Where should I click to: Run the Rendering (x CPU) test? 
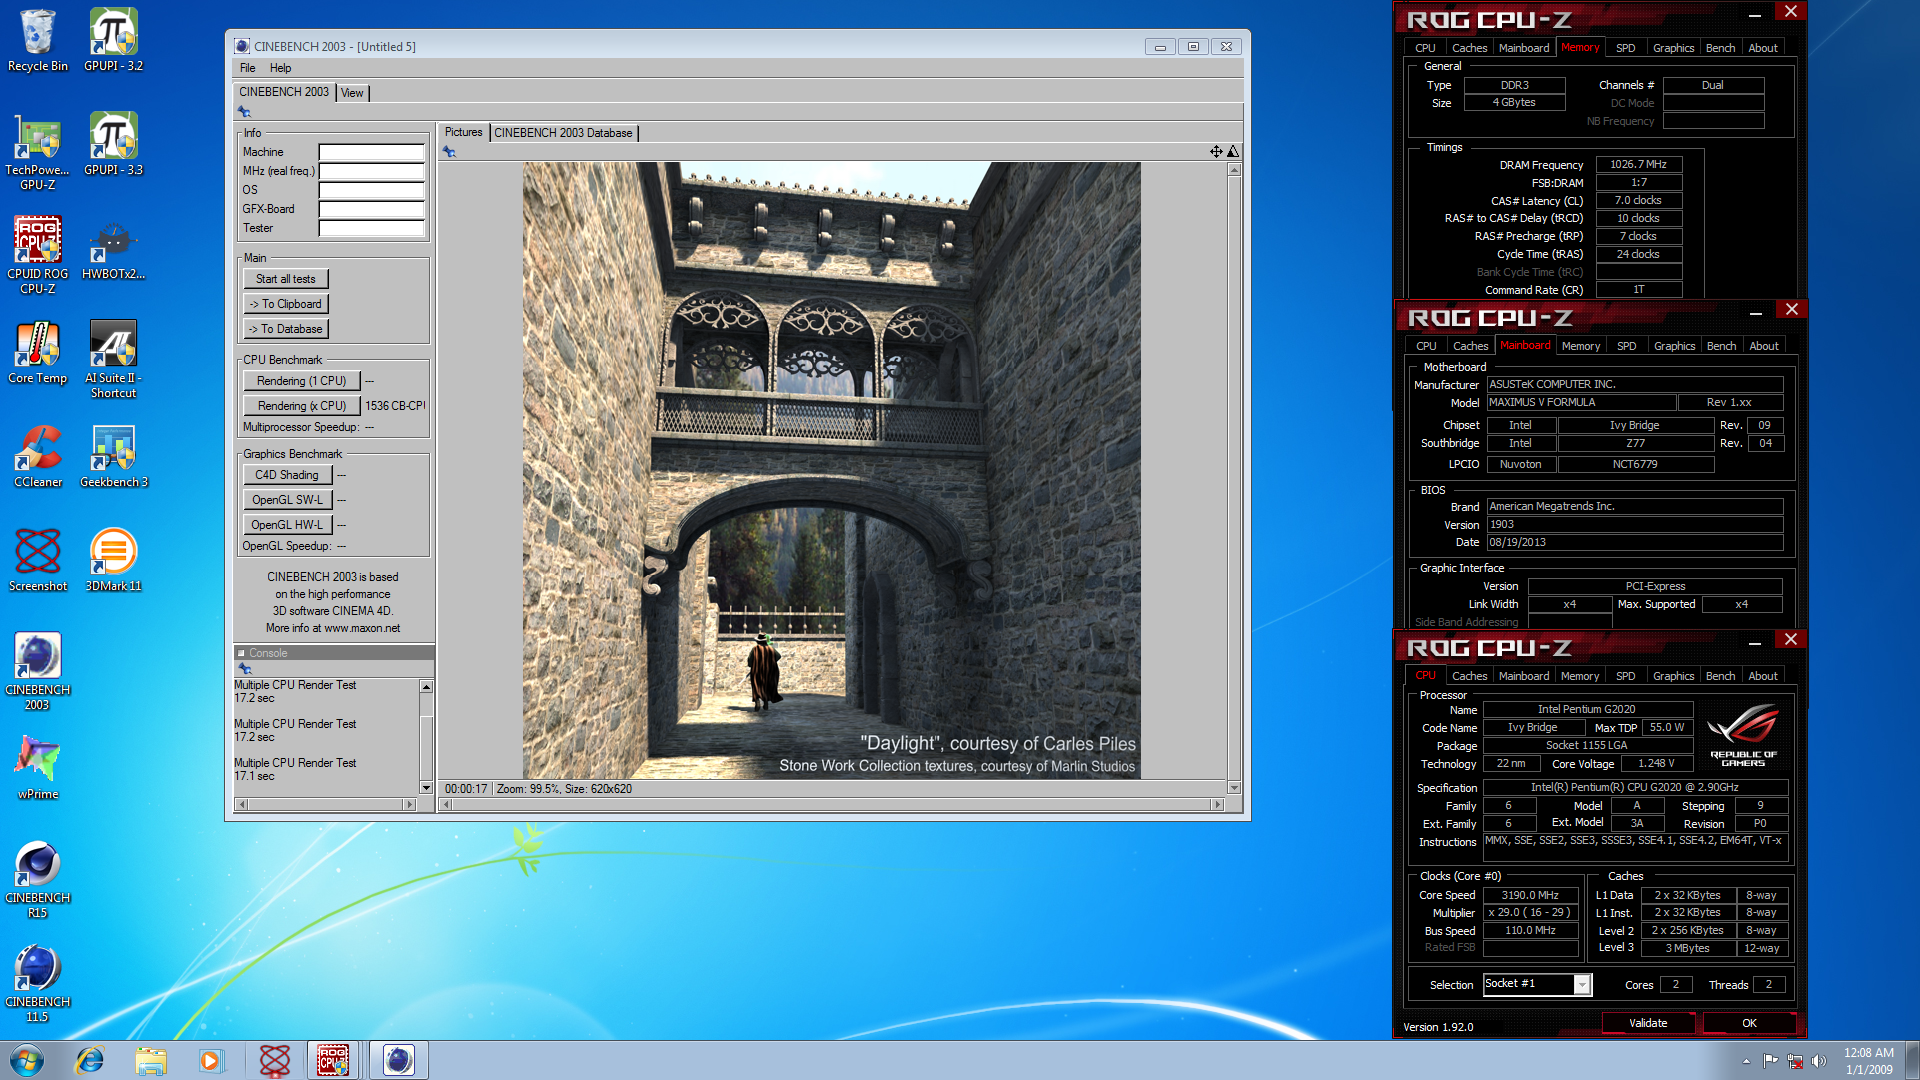click(301, 406)
